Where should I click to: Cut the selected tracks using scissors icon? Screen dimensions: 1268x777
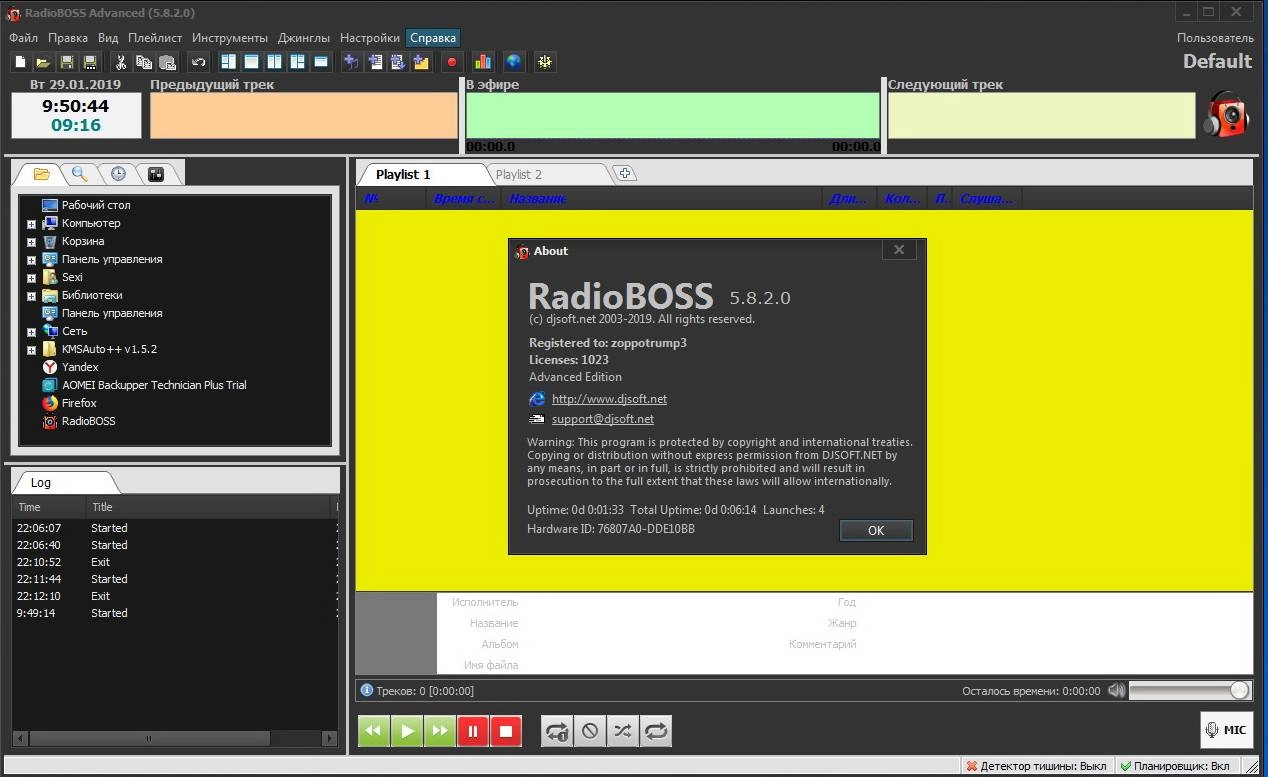point(120,62)
